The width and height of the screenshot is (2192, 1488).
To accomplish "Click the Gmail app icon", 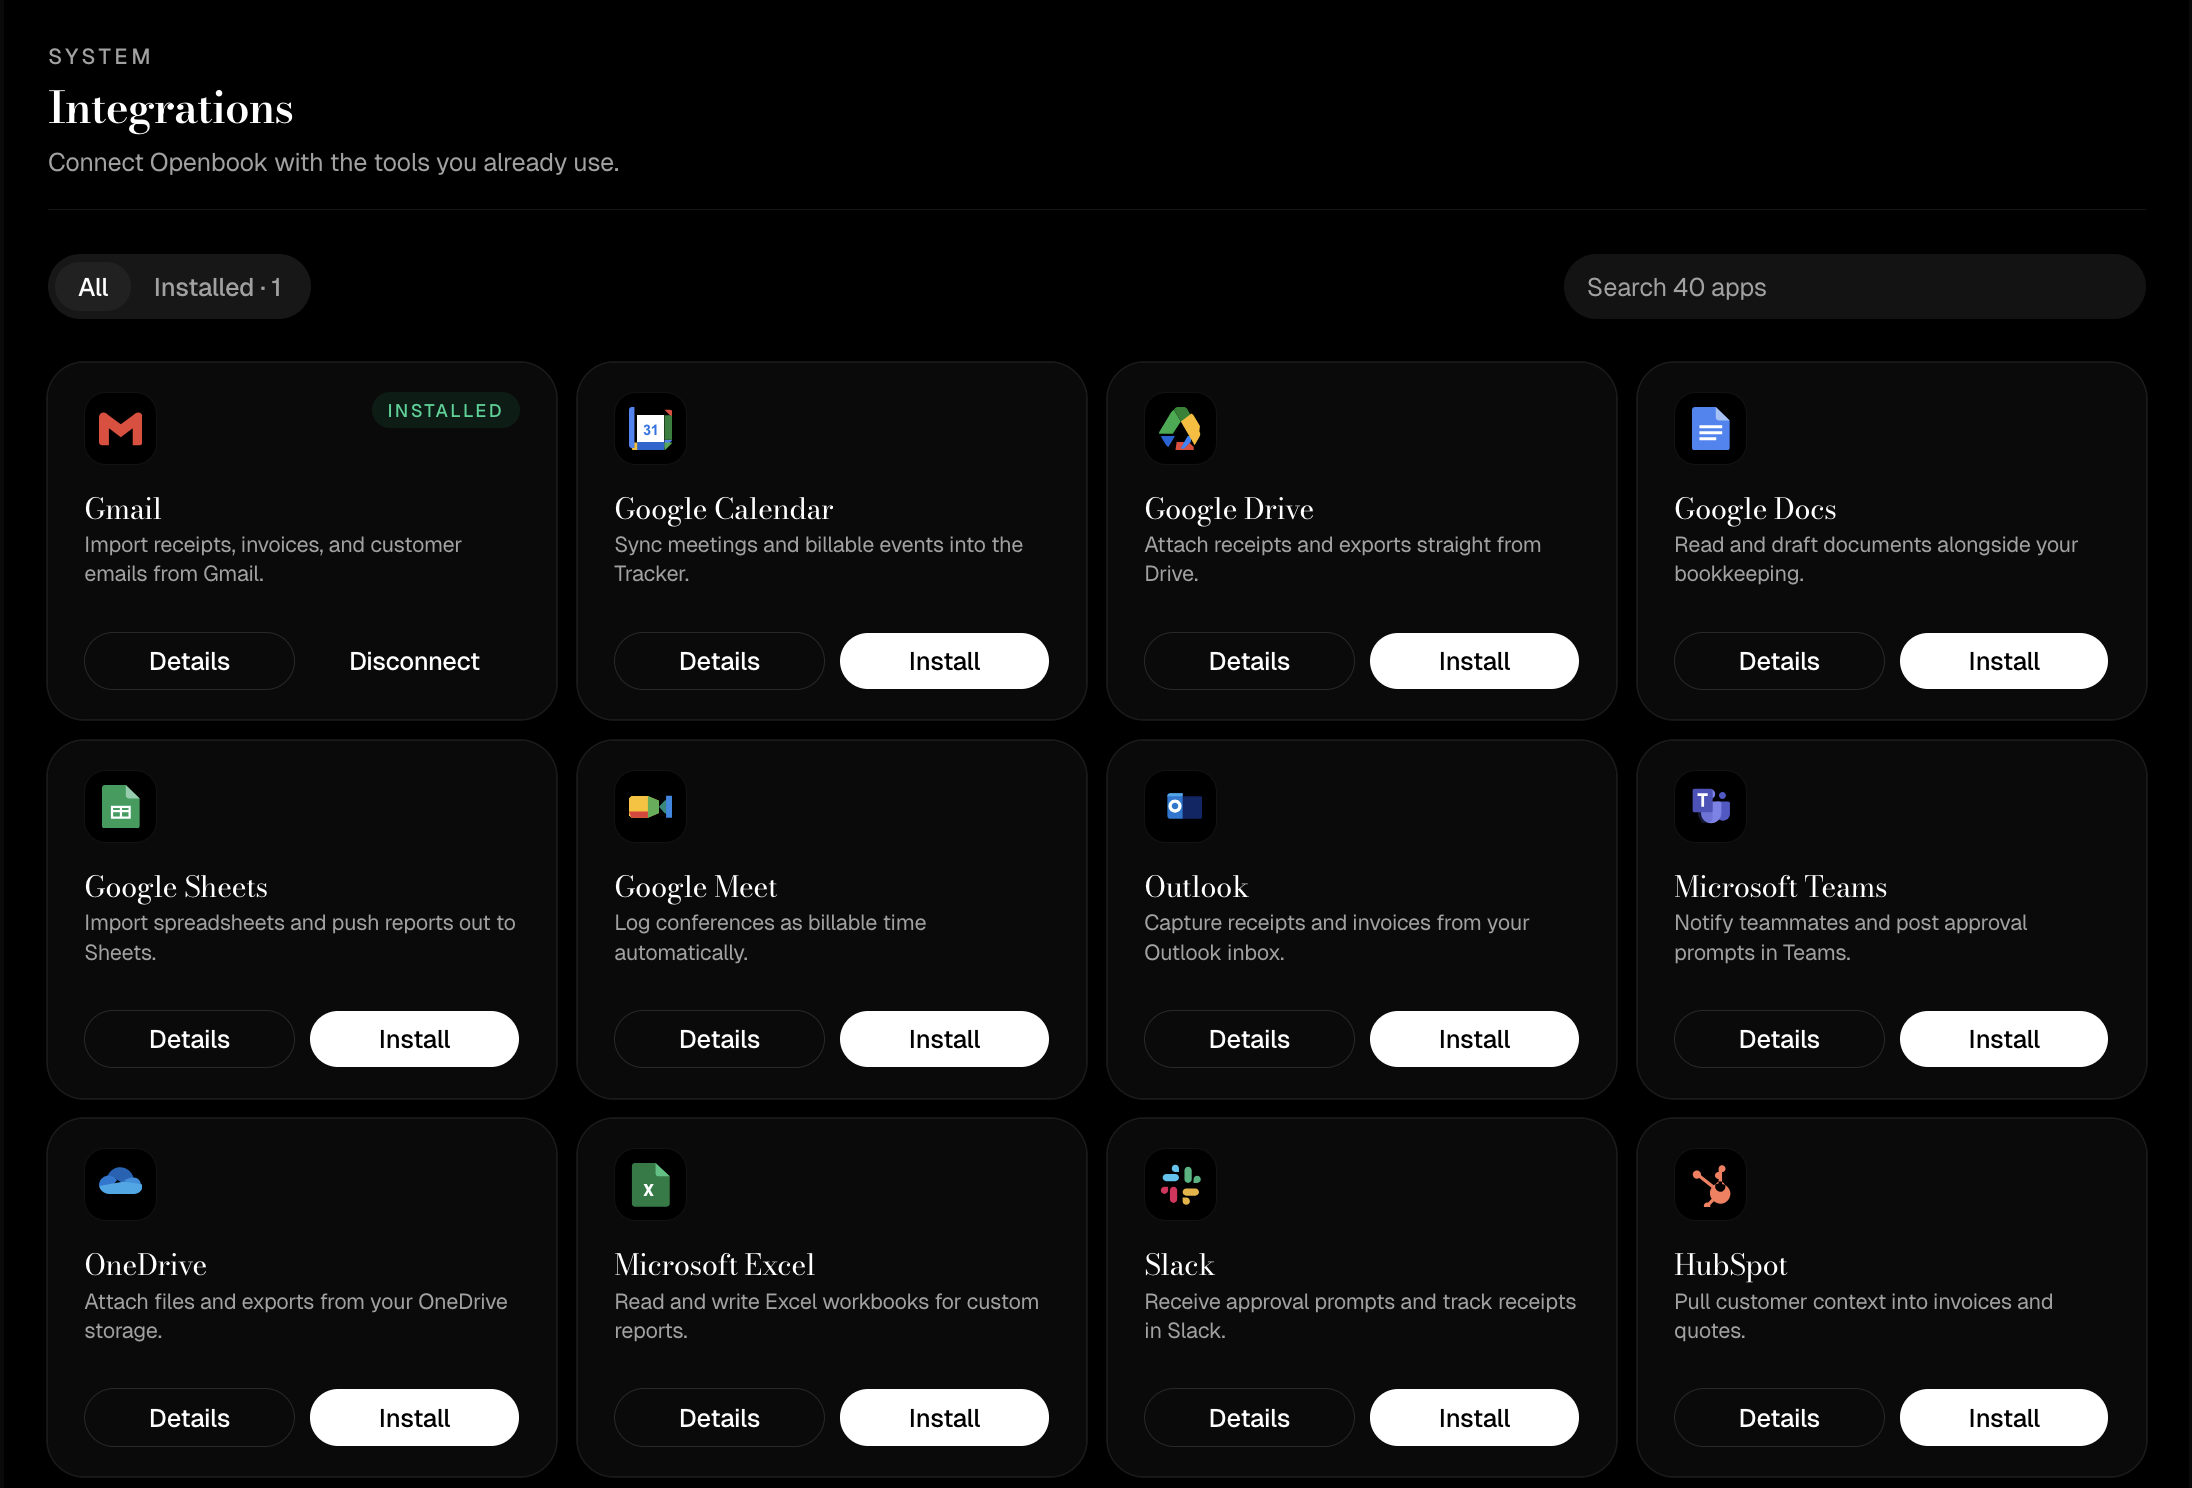I will click(x=120, y=429).
